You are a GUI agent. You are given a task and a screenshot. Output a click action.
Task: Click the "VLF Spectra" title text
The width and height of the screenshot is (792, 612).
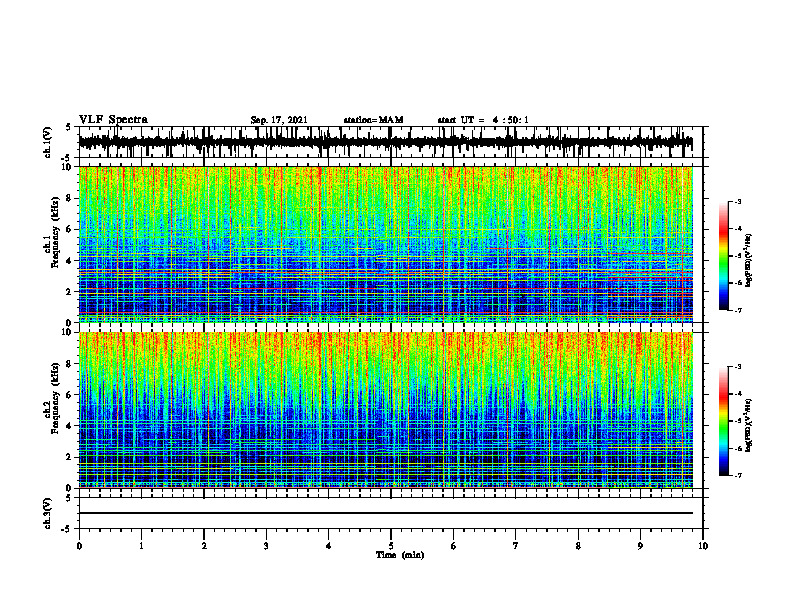point(113,120)
